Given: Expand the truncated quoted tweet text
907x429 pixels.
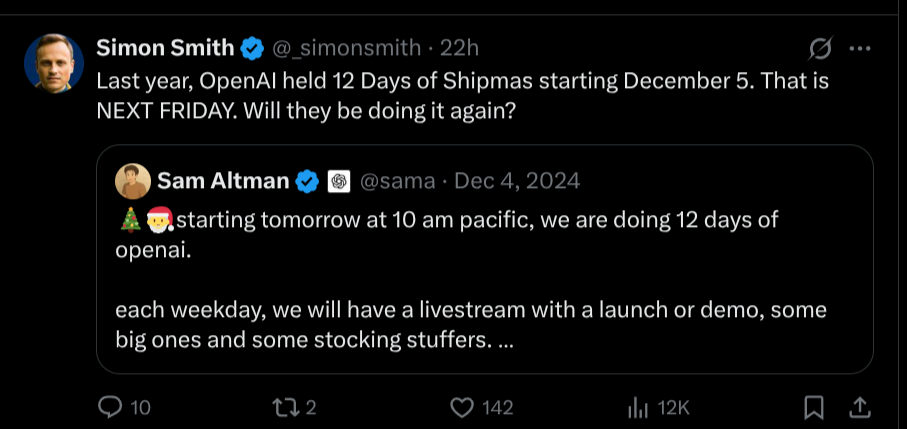Looking at the screenshot, I should tap(505, 340).
